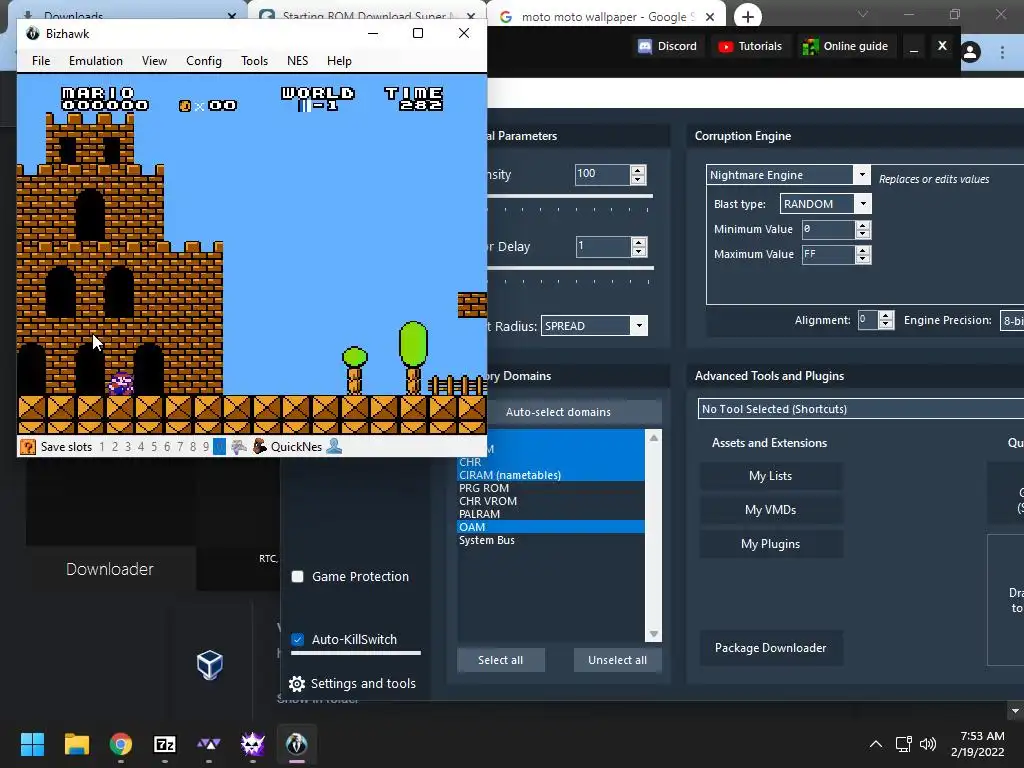1024x768 pixels.
Task: Open the Nightmare Engine dropdown
Action: [862, 174]
